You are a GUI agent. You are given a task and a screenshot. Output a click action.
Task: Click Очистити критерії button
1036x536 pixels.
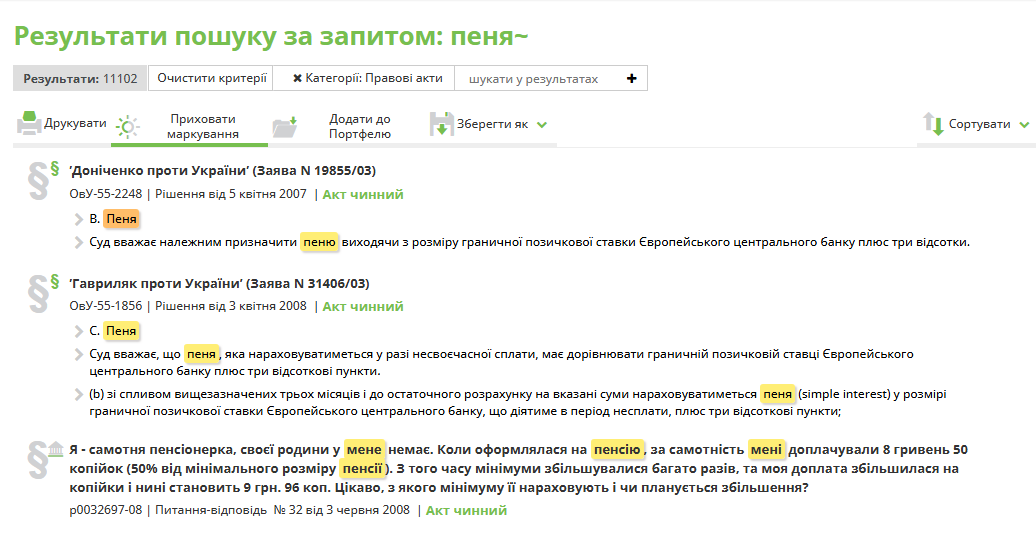coord(212,78)
